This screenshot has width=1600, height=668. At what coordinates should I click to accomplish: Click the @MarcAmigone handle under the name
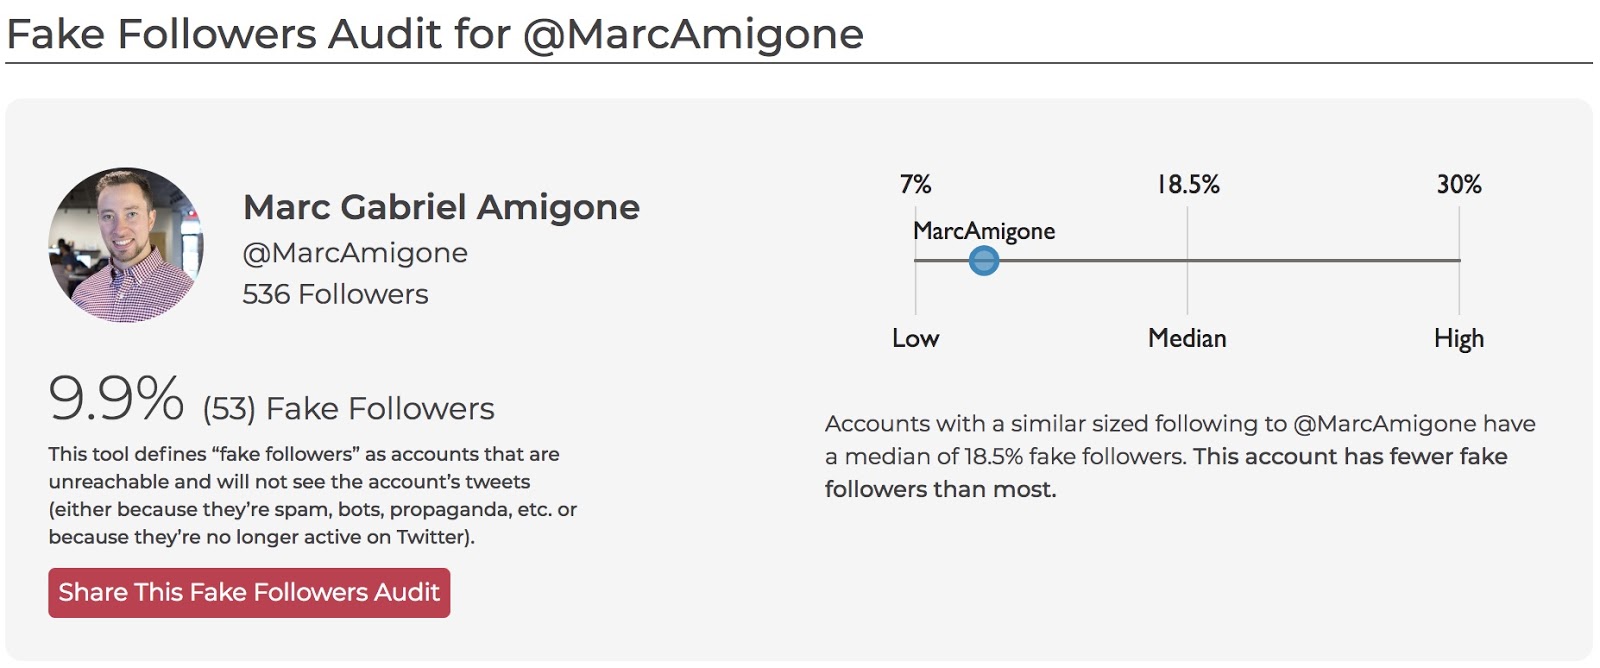pyautogui.click(x=355, y=253)
